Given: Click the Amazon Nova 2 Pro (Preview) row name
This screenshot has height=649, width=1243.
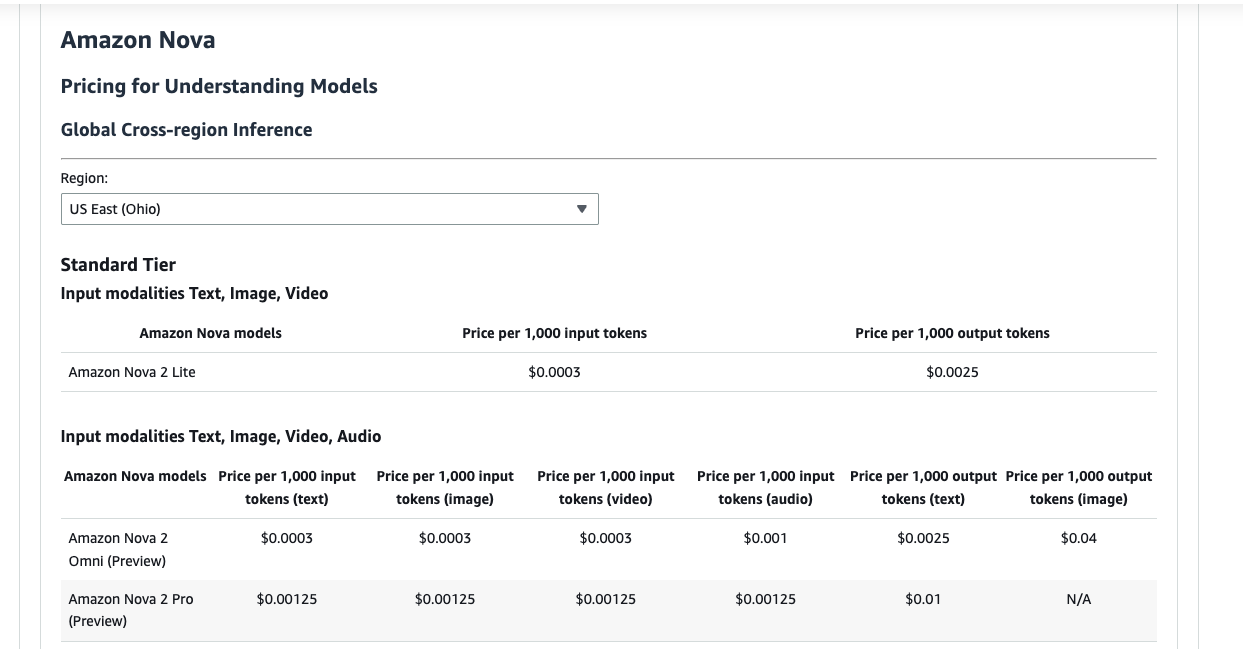Looking at the screenshot, I should pos(131,610).
